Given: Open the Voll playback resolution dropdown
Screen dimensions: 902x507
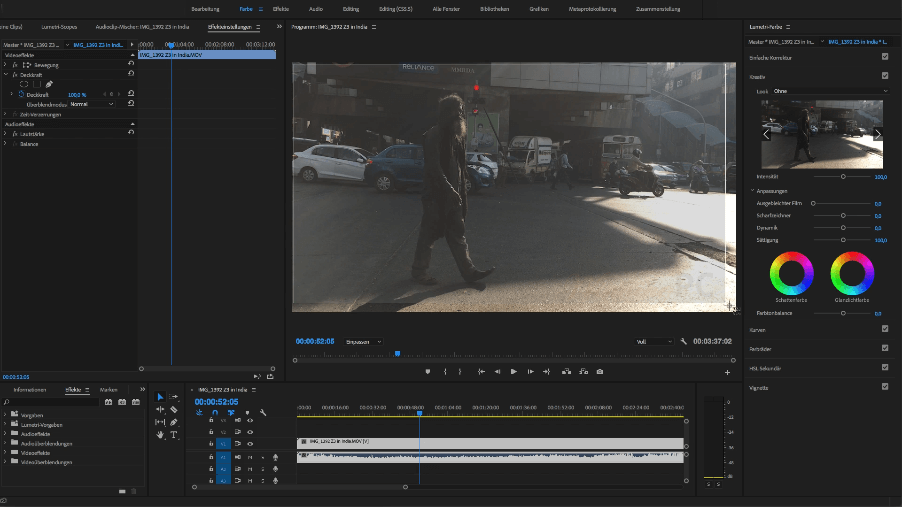Looking at the screenshot, I should (653, 342).
